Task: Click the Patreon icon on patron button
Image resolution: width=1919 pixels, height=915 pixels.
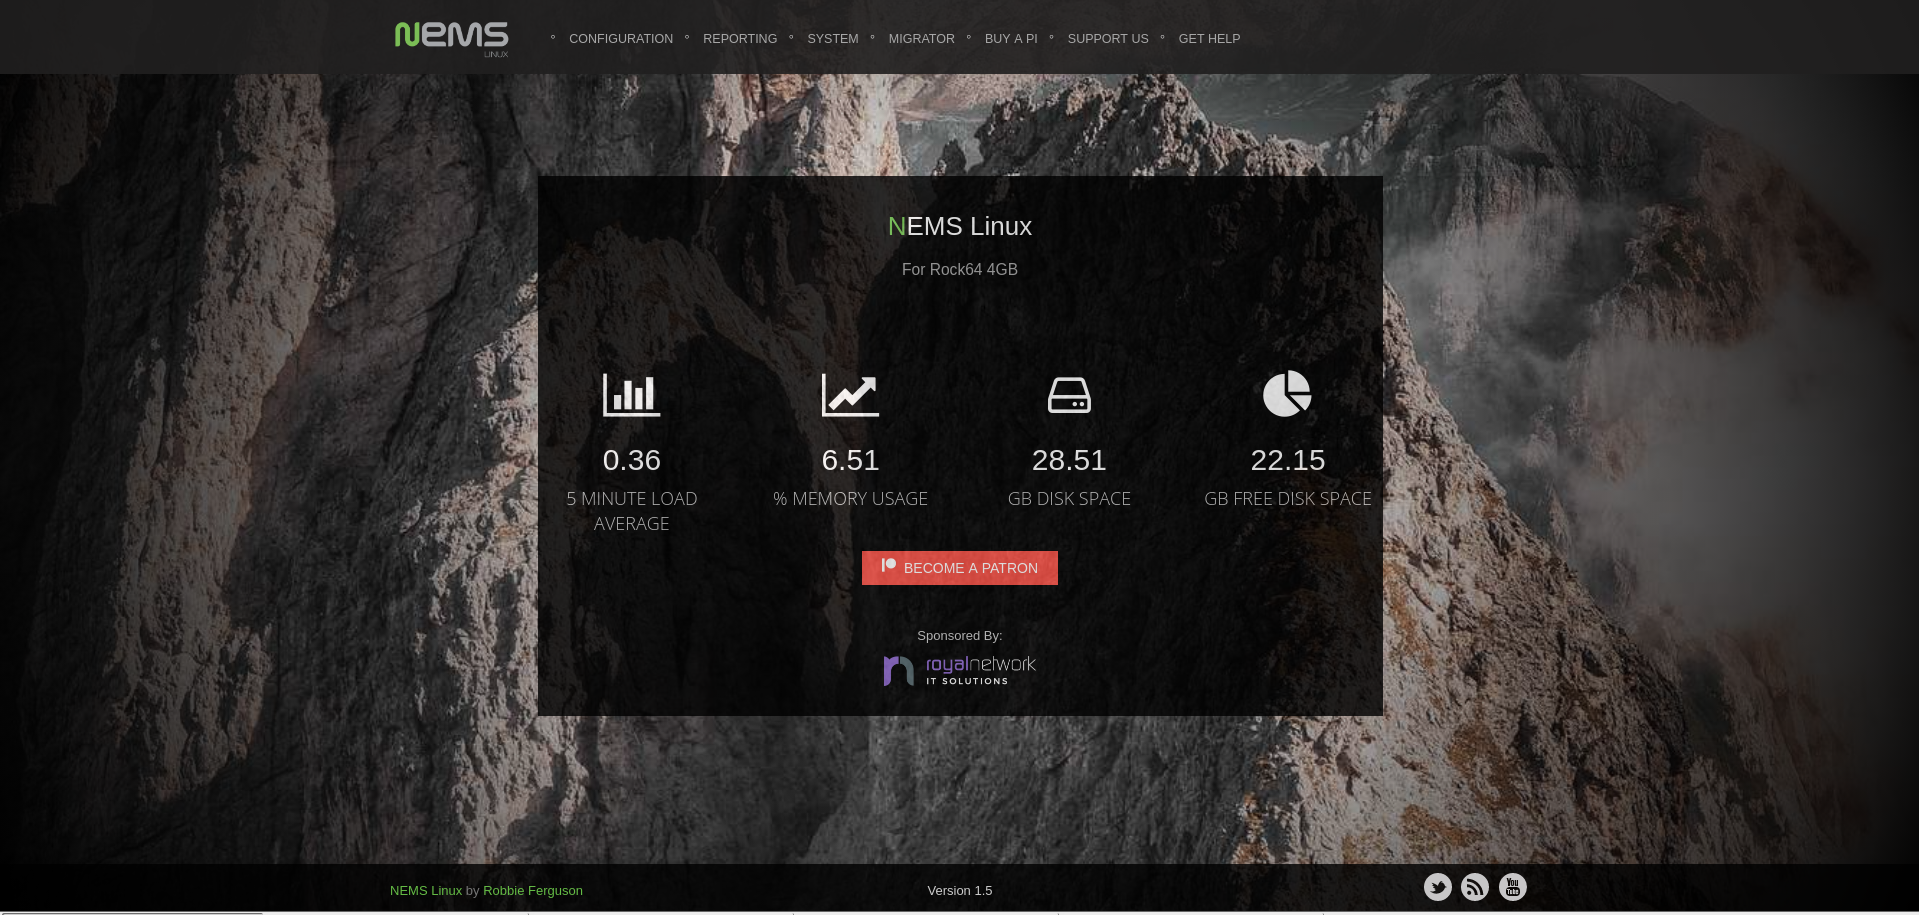Action: [888, 566]
